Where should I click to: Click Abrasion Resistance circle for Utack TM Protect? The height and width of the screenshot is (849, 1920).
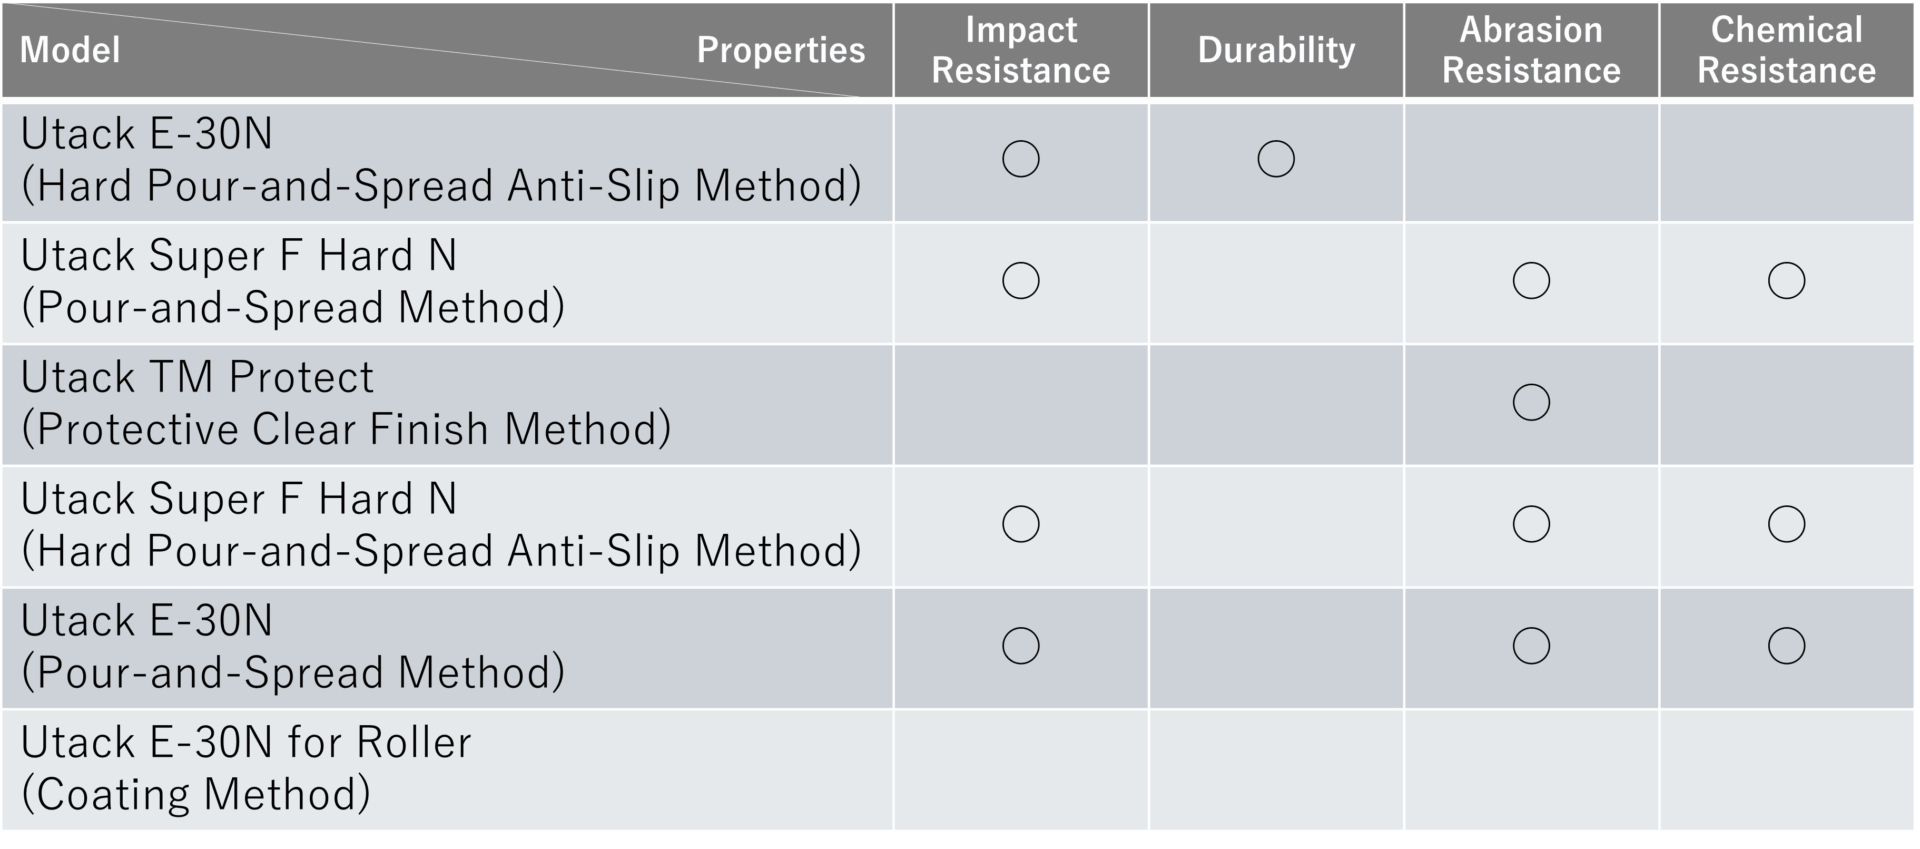1530,402
